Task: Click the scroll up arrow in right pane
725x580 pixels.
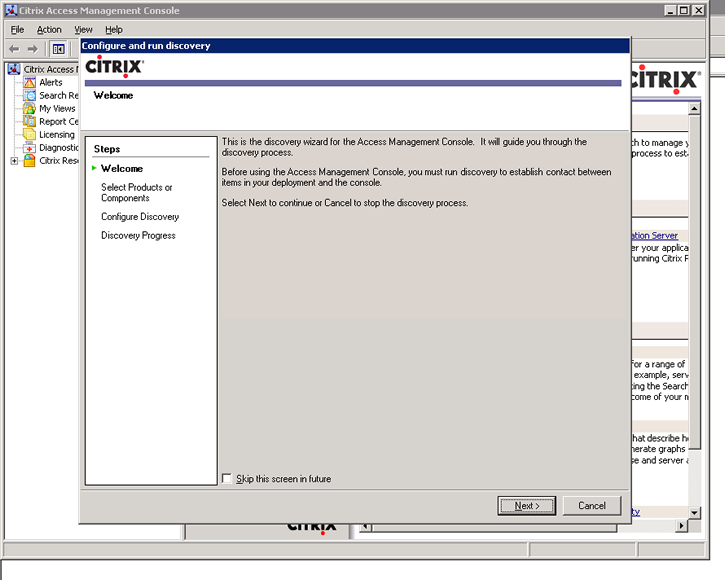Action: 694,109
